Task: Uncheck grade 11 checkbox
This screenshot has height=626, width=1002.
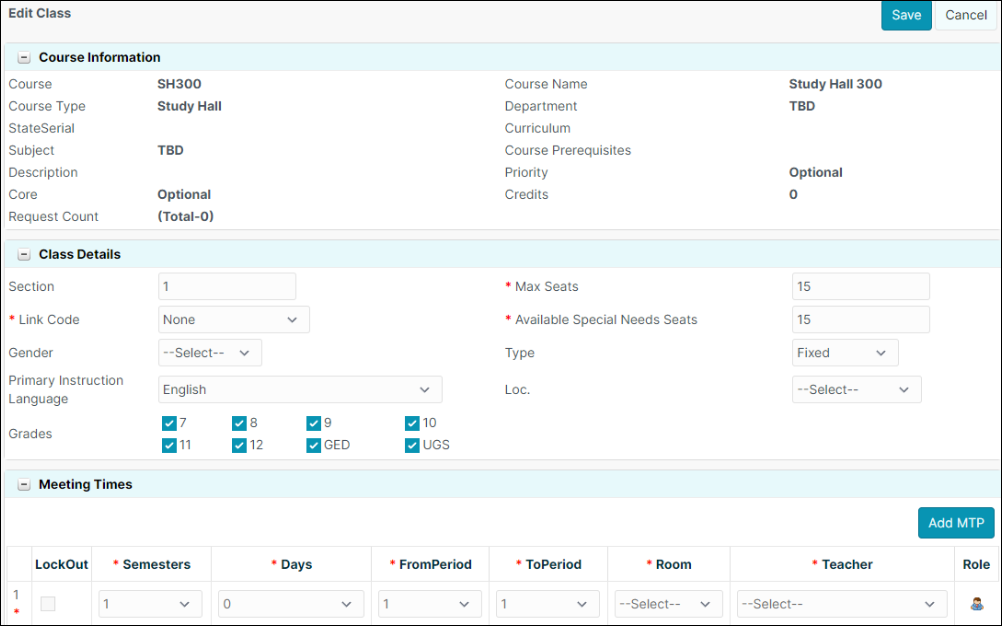Action: point(169,445)
